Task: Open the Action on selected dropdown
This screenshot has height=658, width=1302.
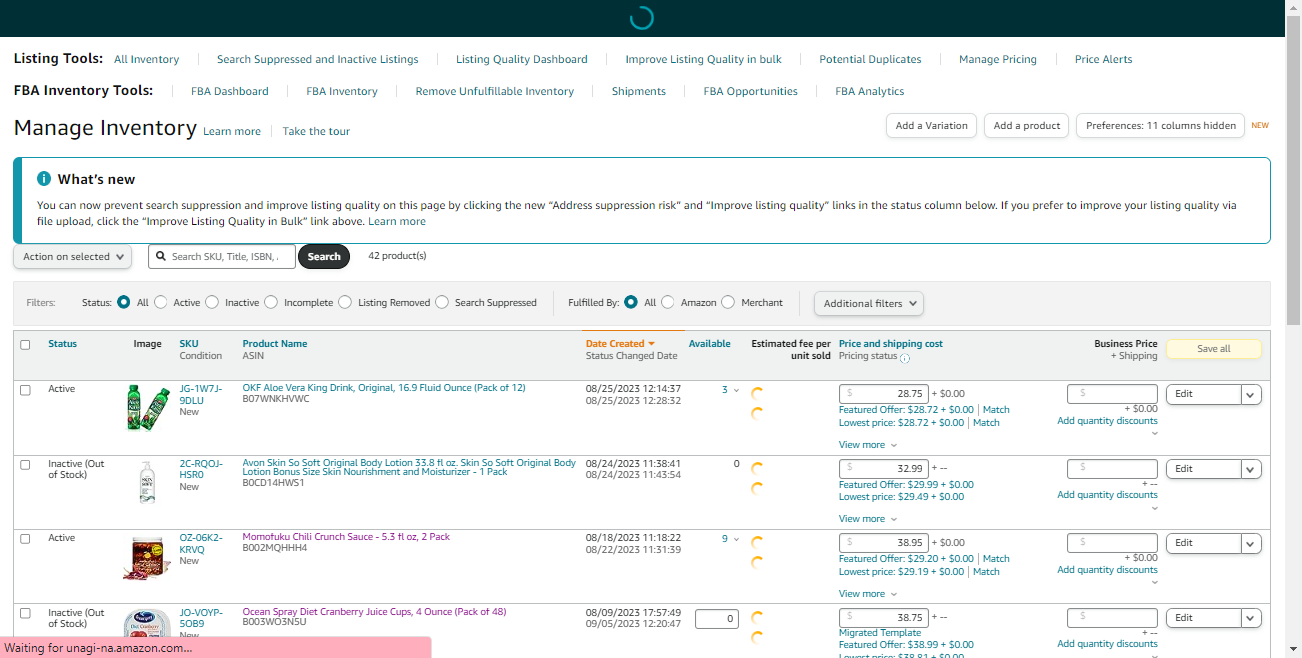Action: tap(72, 257)
